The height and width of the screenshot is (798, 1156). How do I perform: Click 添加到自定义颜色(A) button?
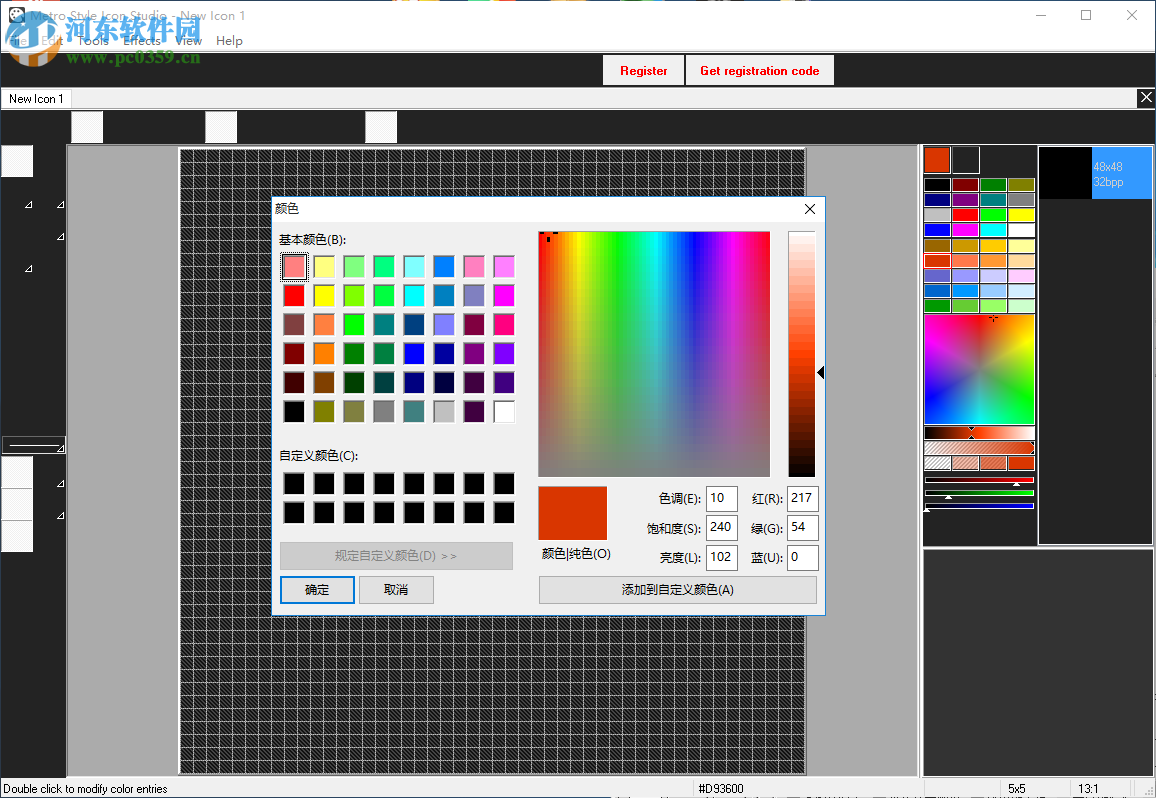(x=678, y=589)
